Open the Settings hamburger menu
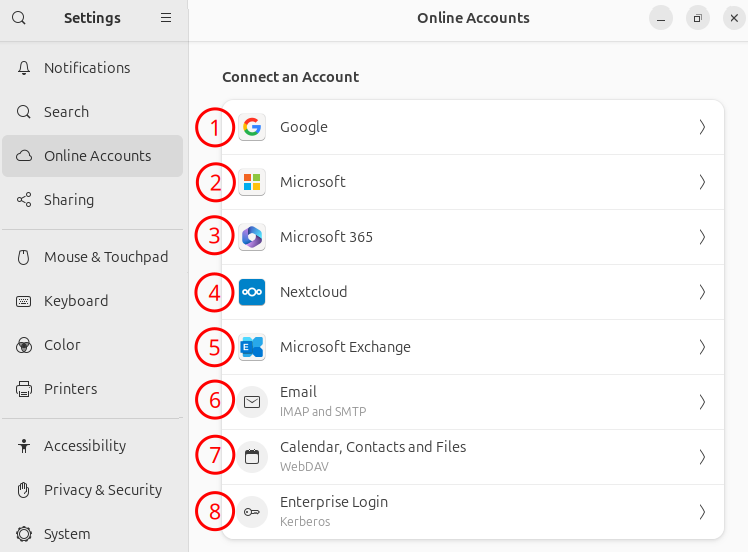 [166, 18]
